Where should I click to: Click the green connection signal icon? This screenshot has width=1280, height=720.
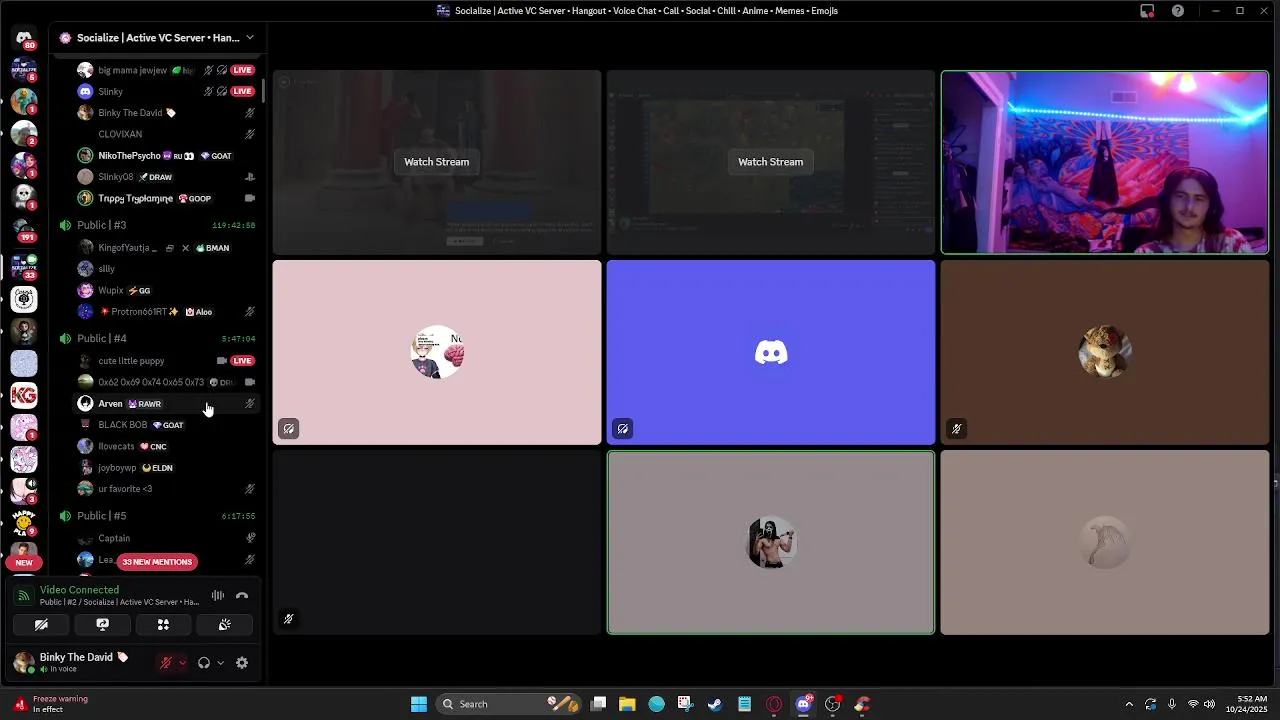point(24,596)
